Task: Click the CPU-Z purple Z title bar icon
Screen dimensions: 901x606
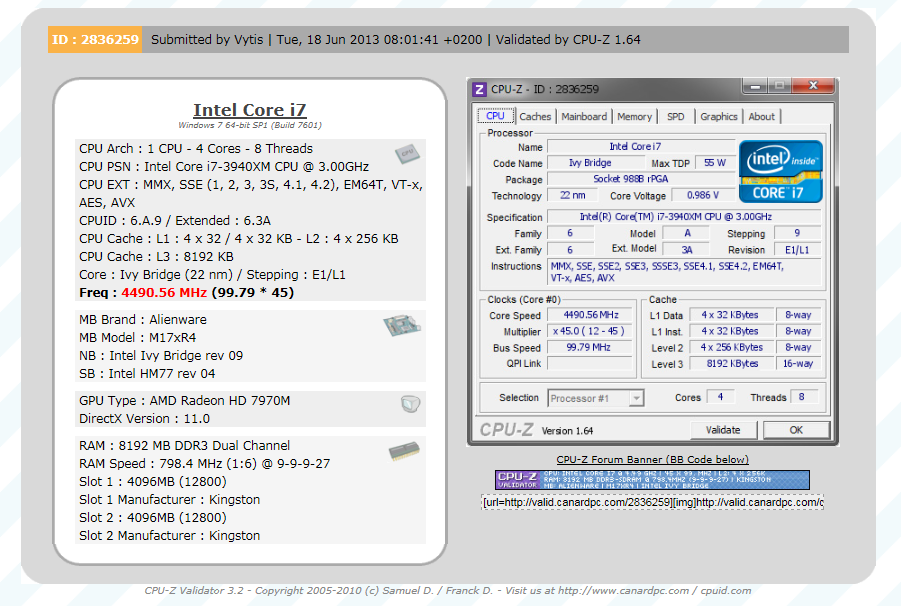Action: tap(479, 89)
